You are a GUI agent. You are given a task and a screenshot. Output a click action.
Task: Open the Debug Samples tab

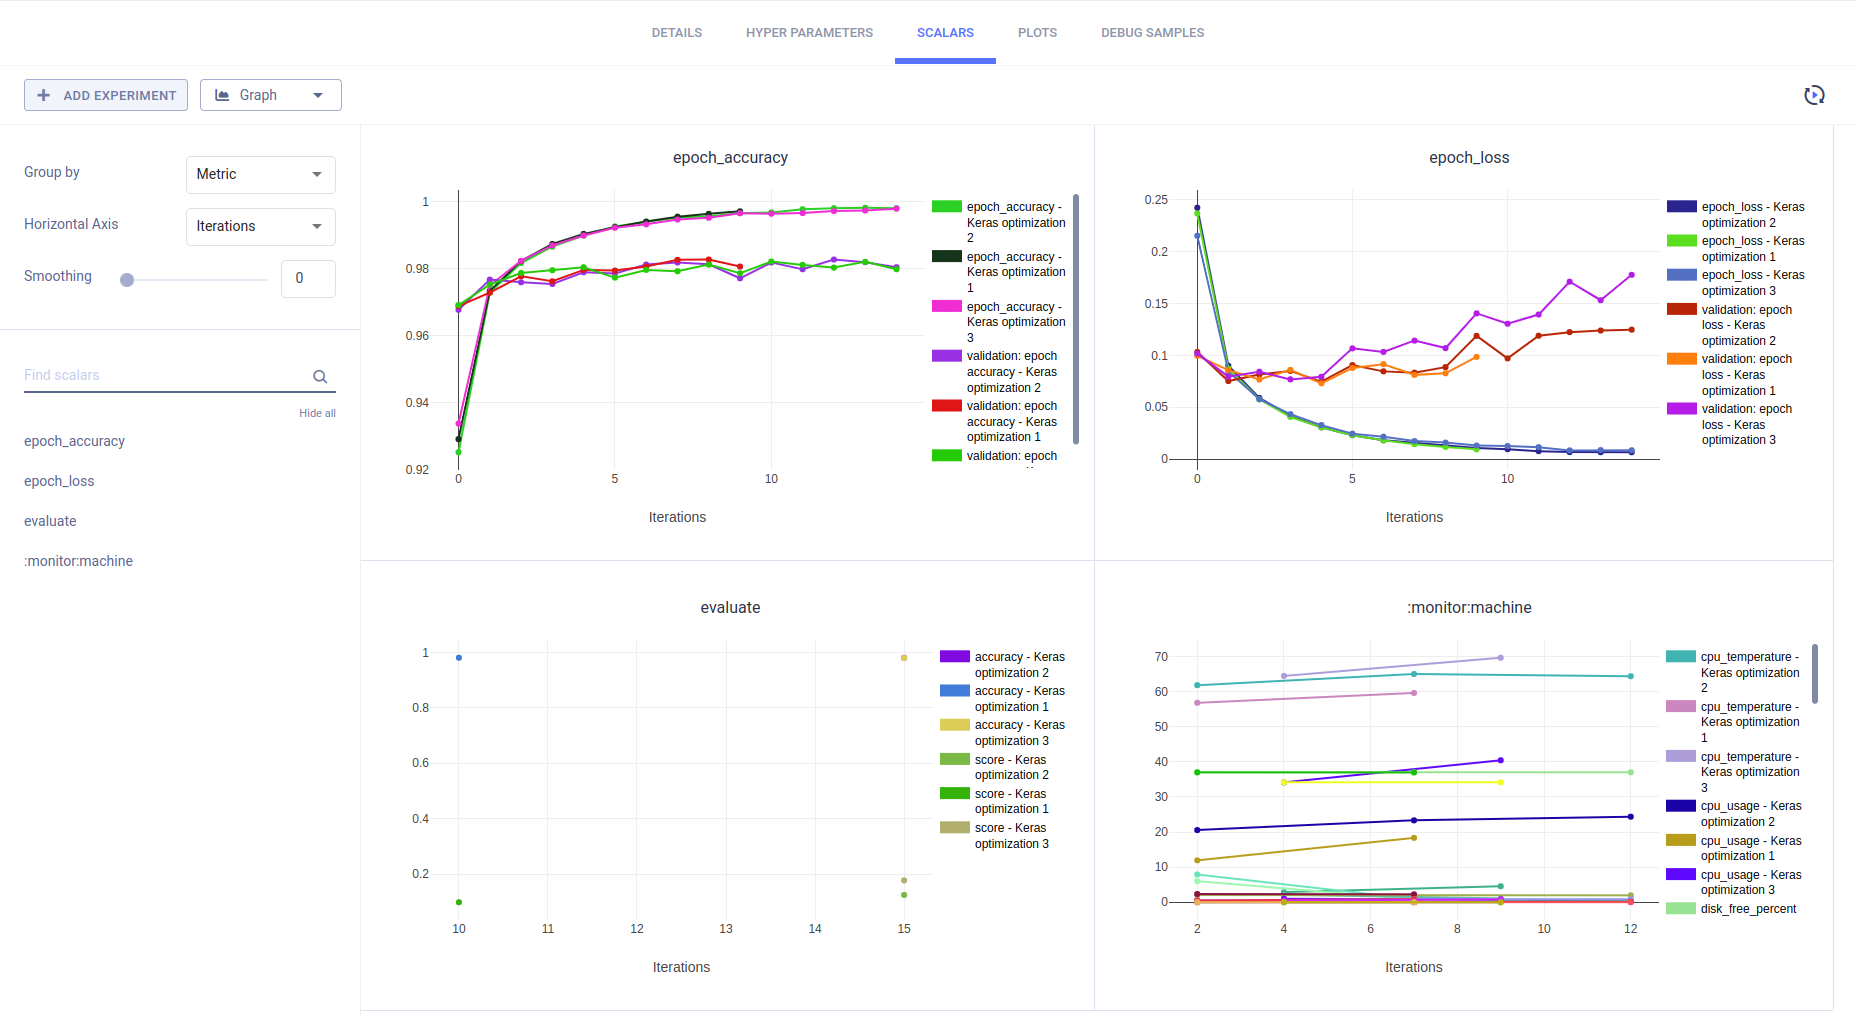(1152, 33)
